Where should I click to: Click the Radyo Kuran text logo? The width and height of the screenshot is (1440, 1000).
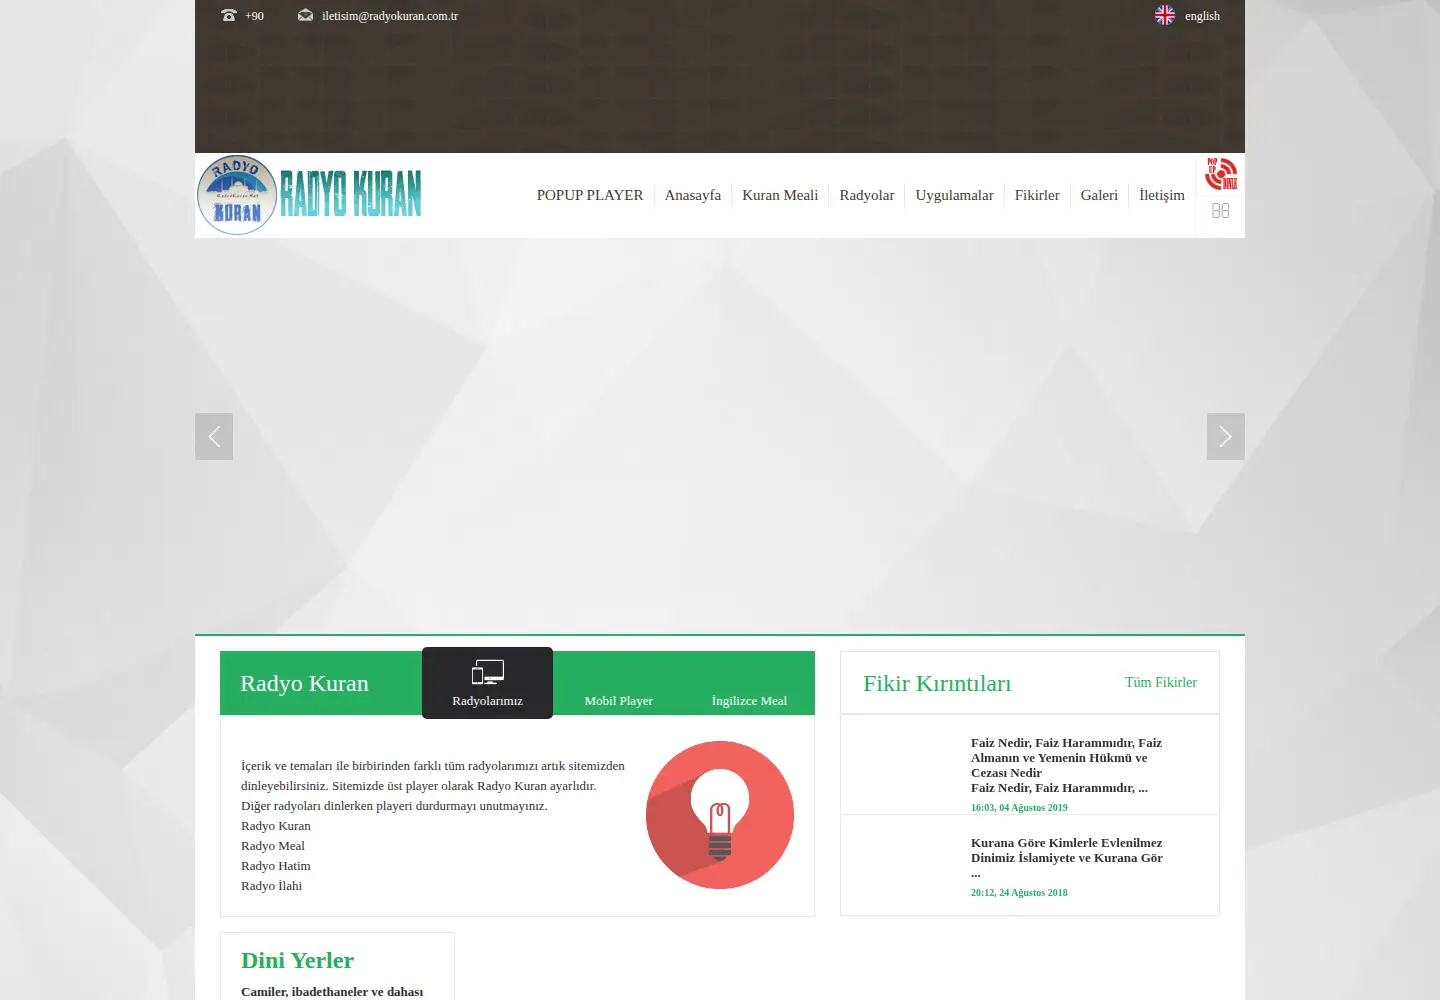click(350, 194)
